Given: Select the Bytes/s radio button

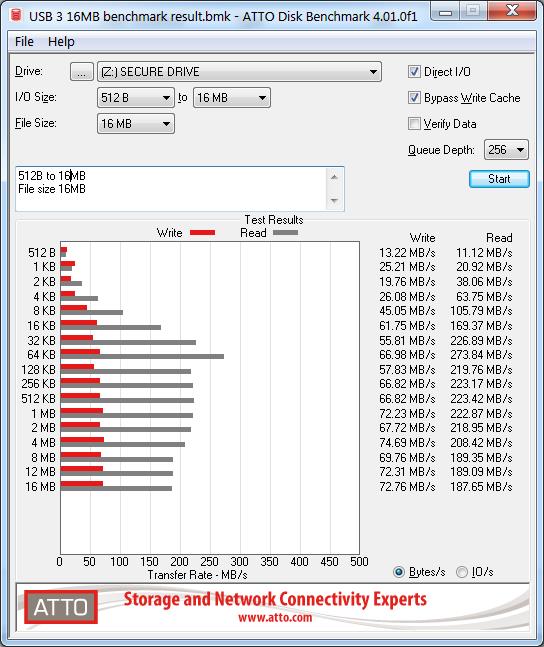Looking at the screenshot, I should point(399,572).
